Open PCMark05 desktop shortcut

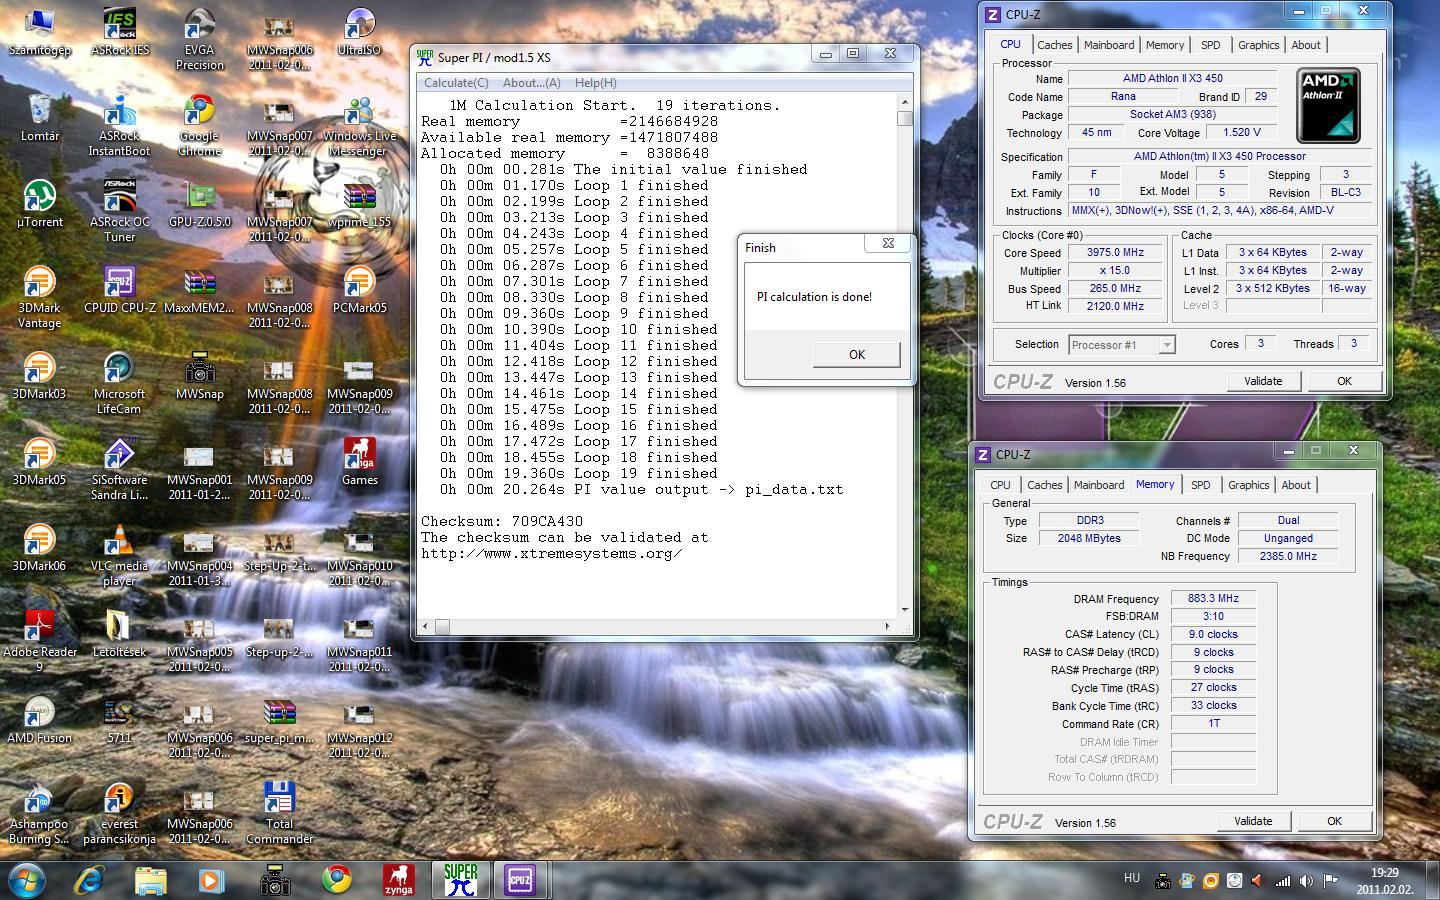[359, 290]
